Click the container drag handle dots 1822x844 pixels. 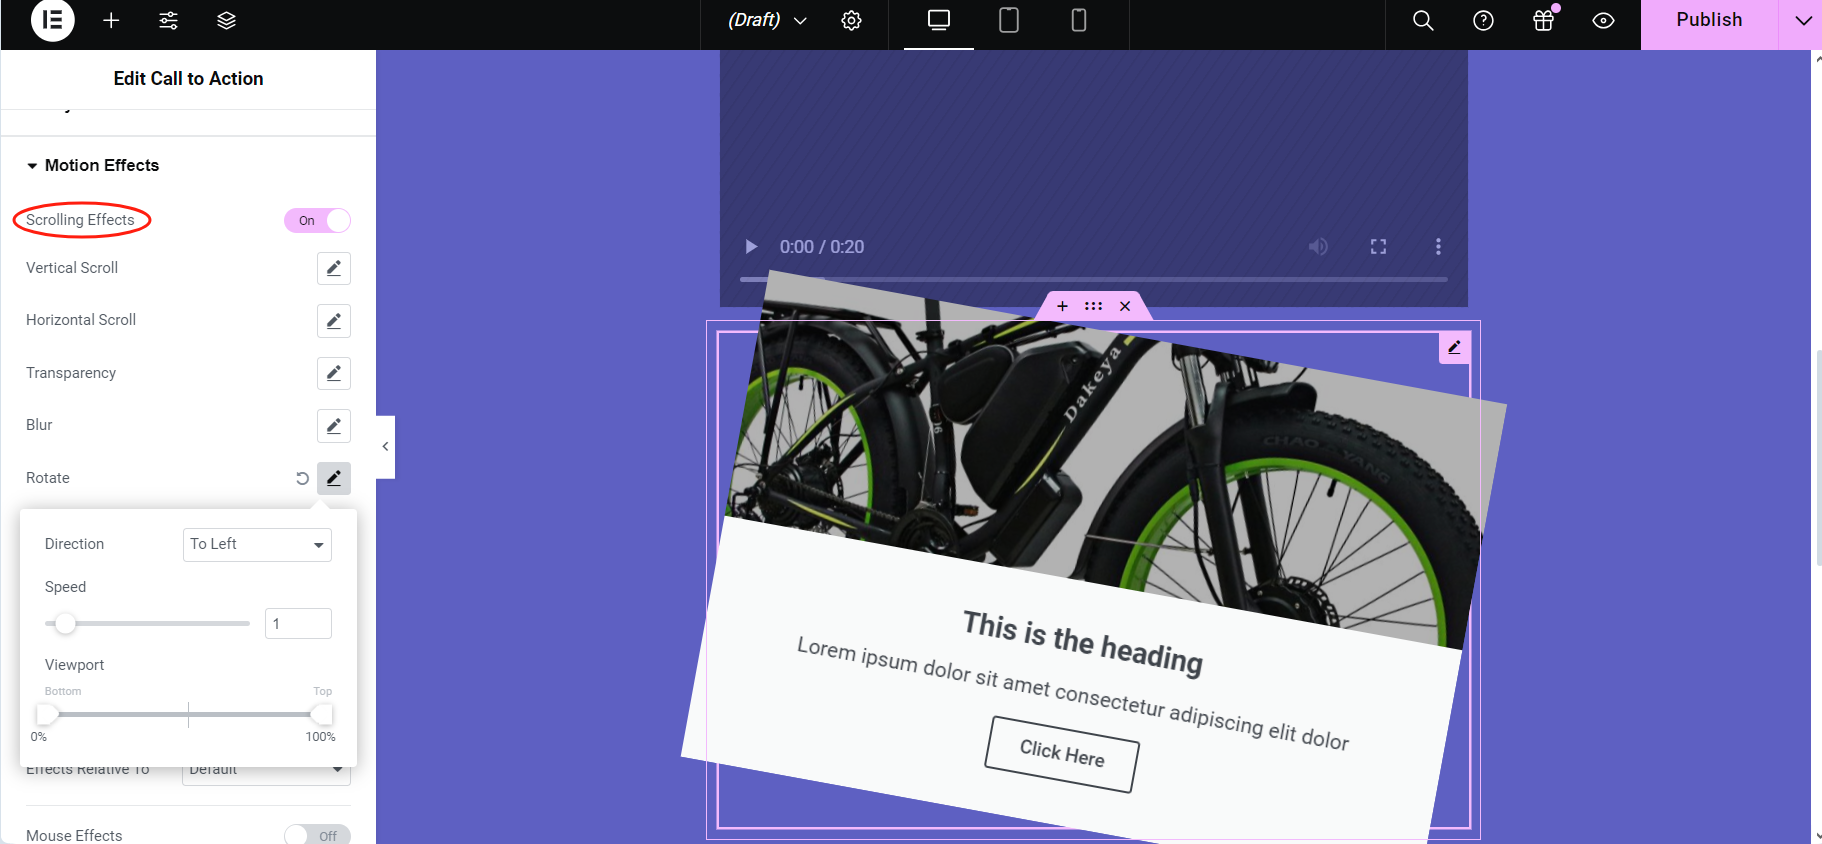click(x=1093, y=306)
